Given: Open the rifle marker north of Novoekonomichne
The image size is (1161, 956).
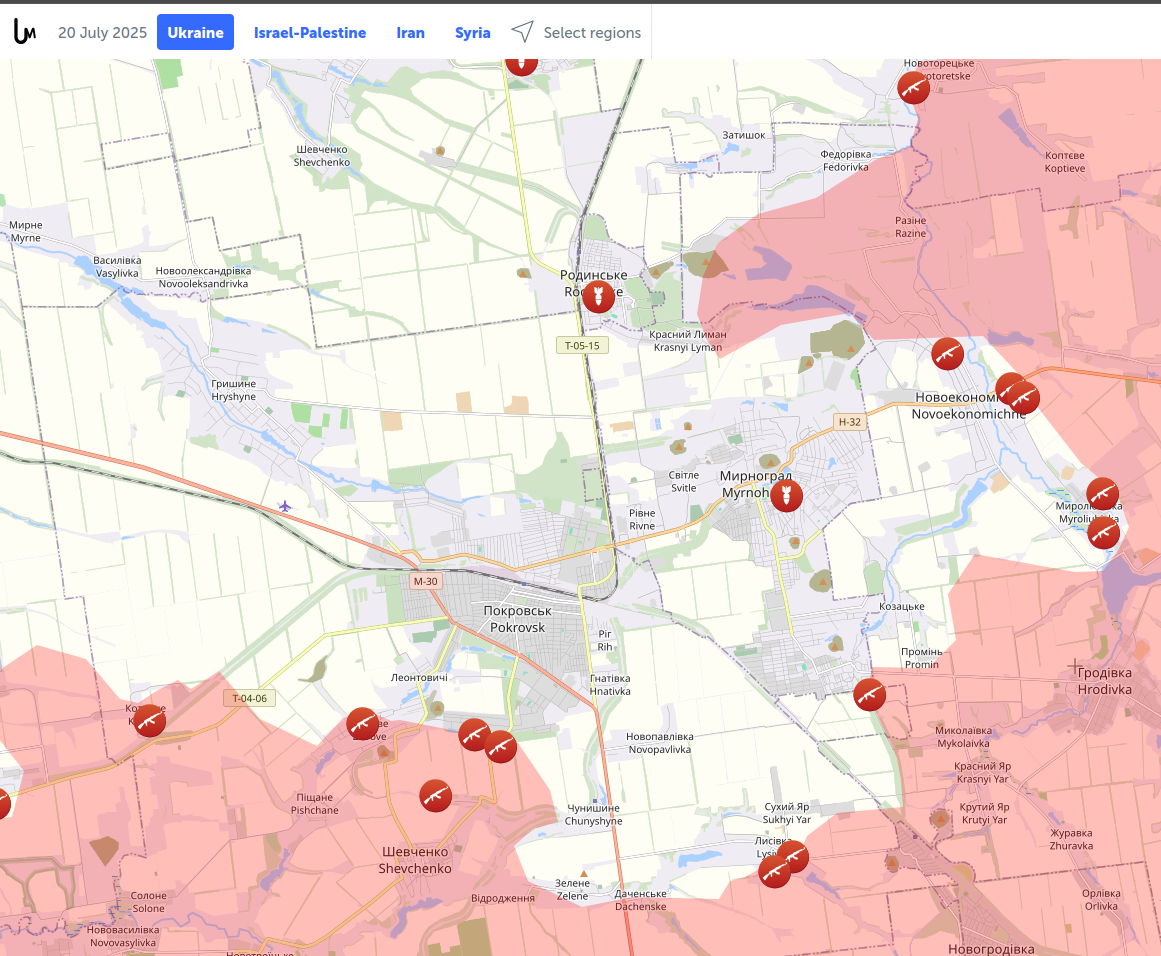Looking at the screenshot, I should click(x=948, y=354).
